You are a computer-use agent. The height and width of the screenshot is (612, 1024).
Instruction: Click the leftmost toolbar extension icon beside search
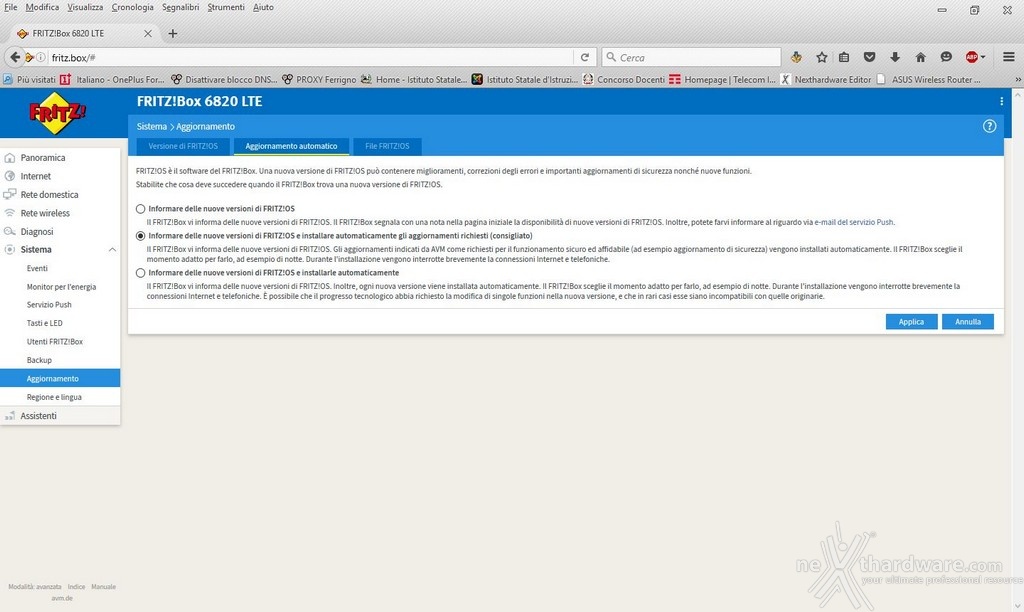pos(796,57)
